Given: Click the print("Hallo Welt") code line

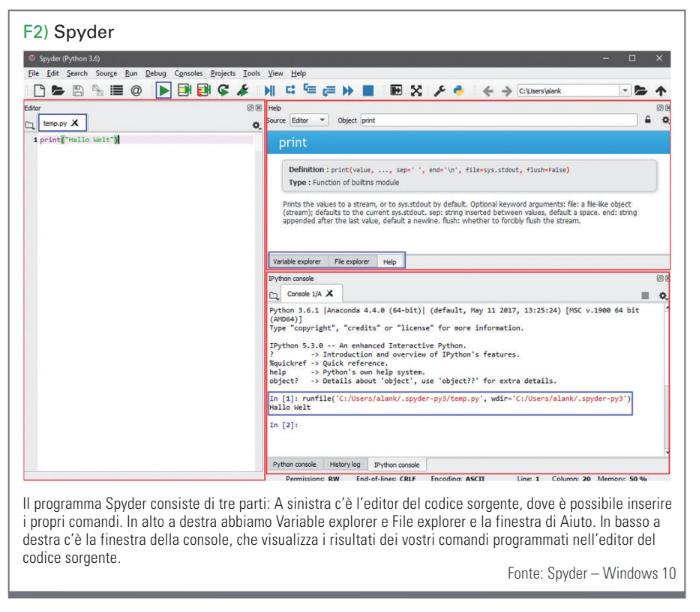Looking at the screenshot, I should [79, 140].
